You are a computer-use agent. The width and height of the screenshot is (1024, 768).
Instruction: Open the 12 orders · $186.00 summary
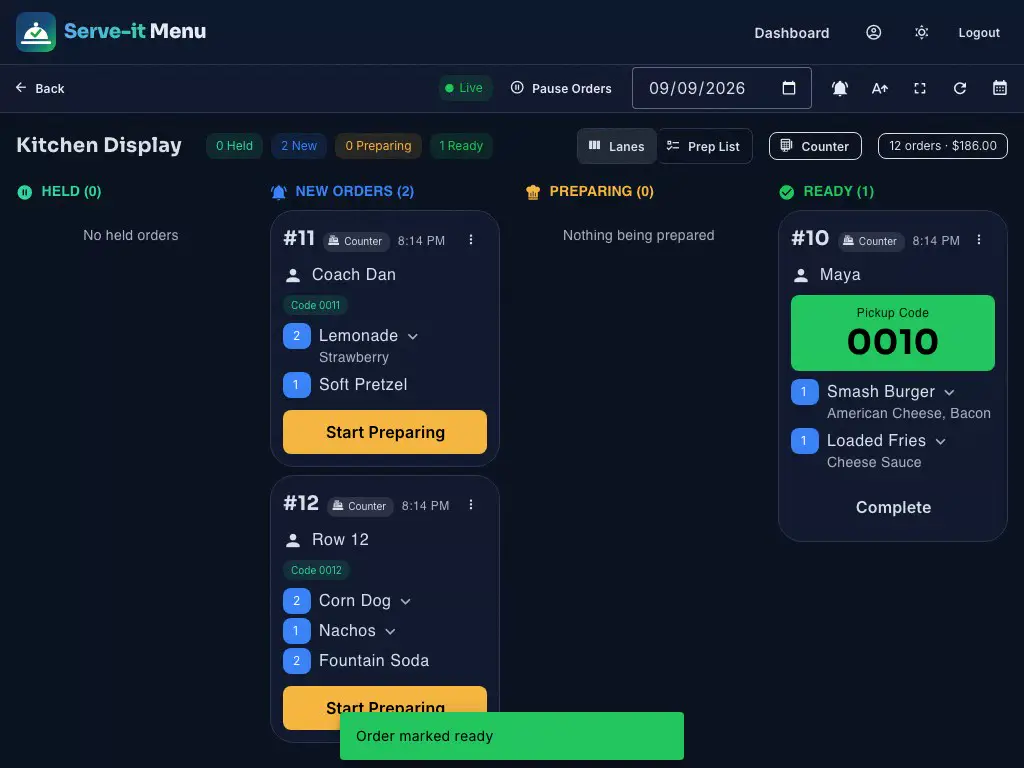pyautogui.click(x=942, y=146)
